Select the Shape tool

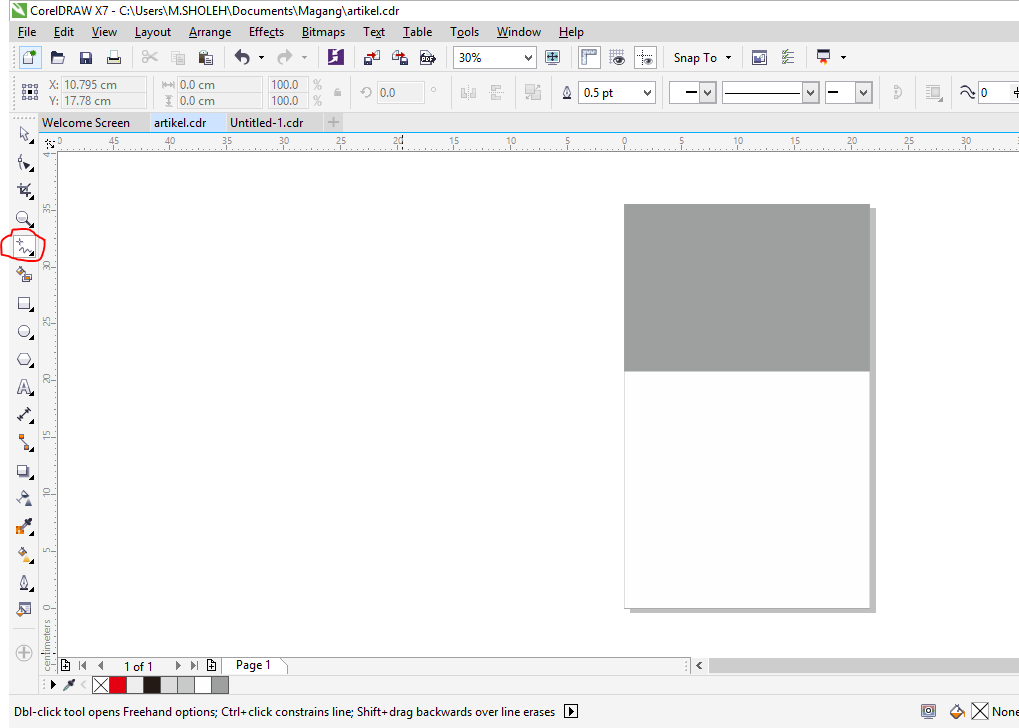23,162
